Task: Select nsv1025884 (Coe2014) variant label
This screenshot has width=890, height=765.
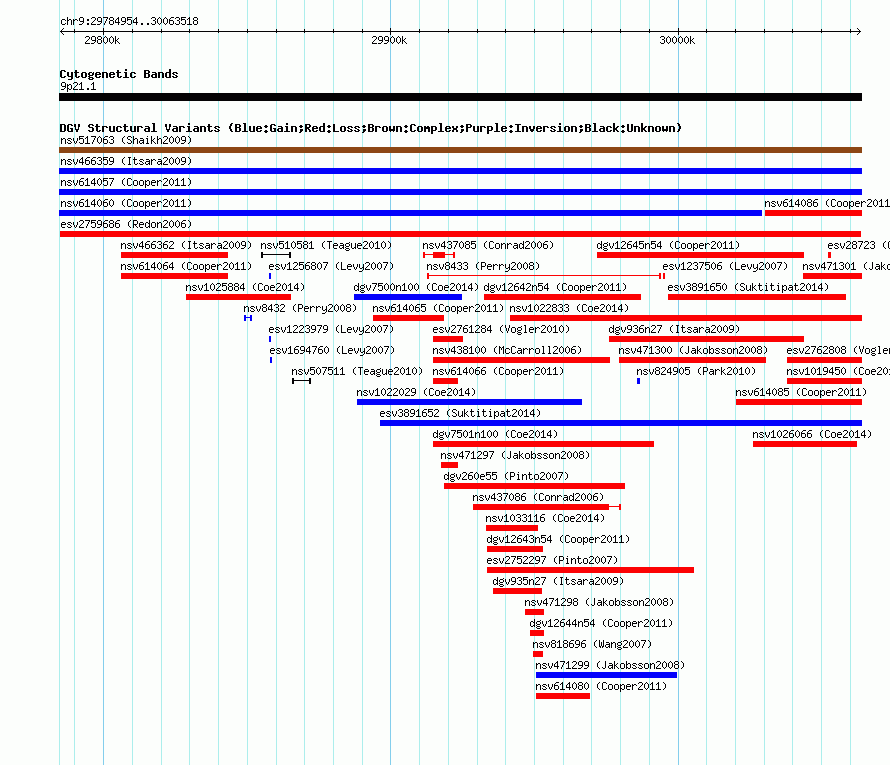Action: [x=245, y=287]
